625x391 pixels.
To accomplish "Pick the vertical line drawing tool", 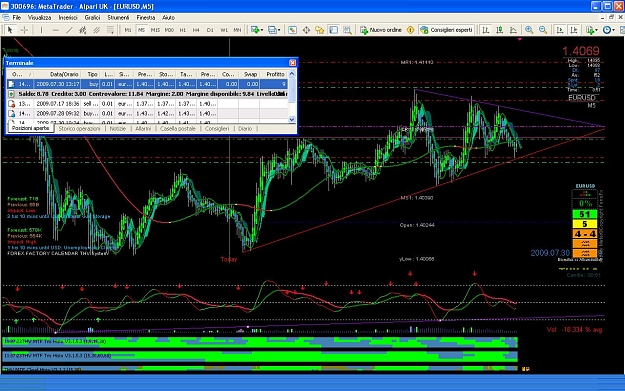I will click(x=41, y=30).
